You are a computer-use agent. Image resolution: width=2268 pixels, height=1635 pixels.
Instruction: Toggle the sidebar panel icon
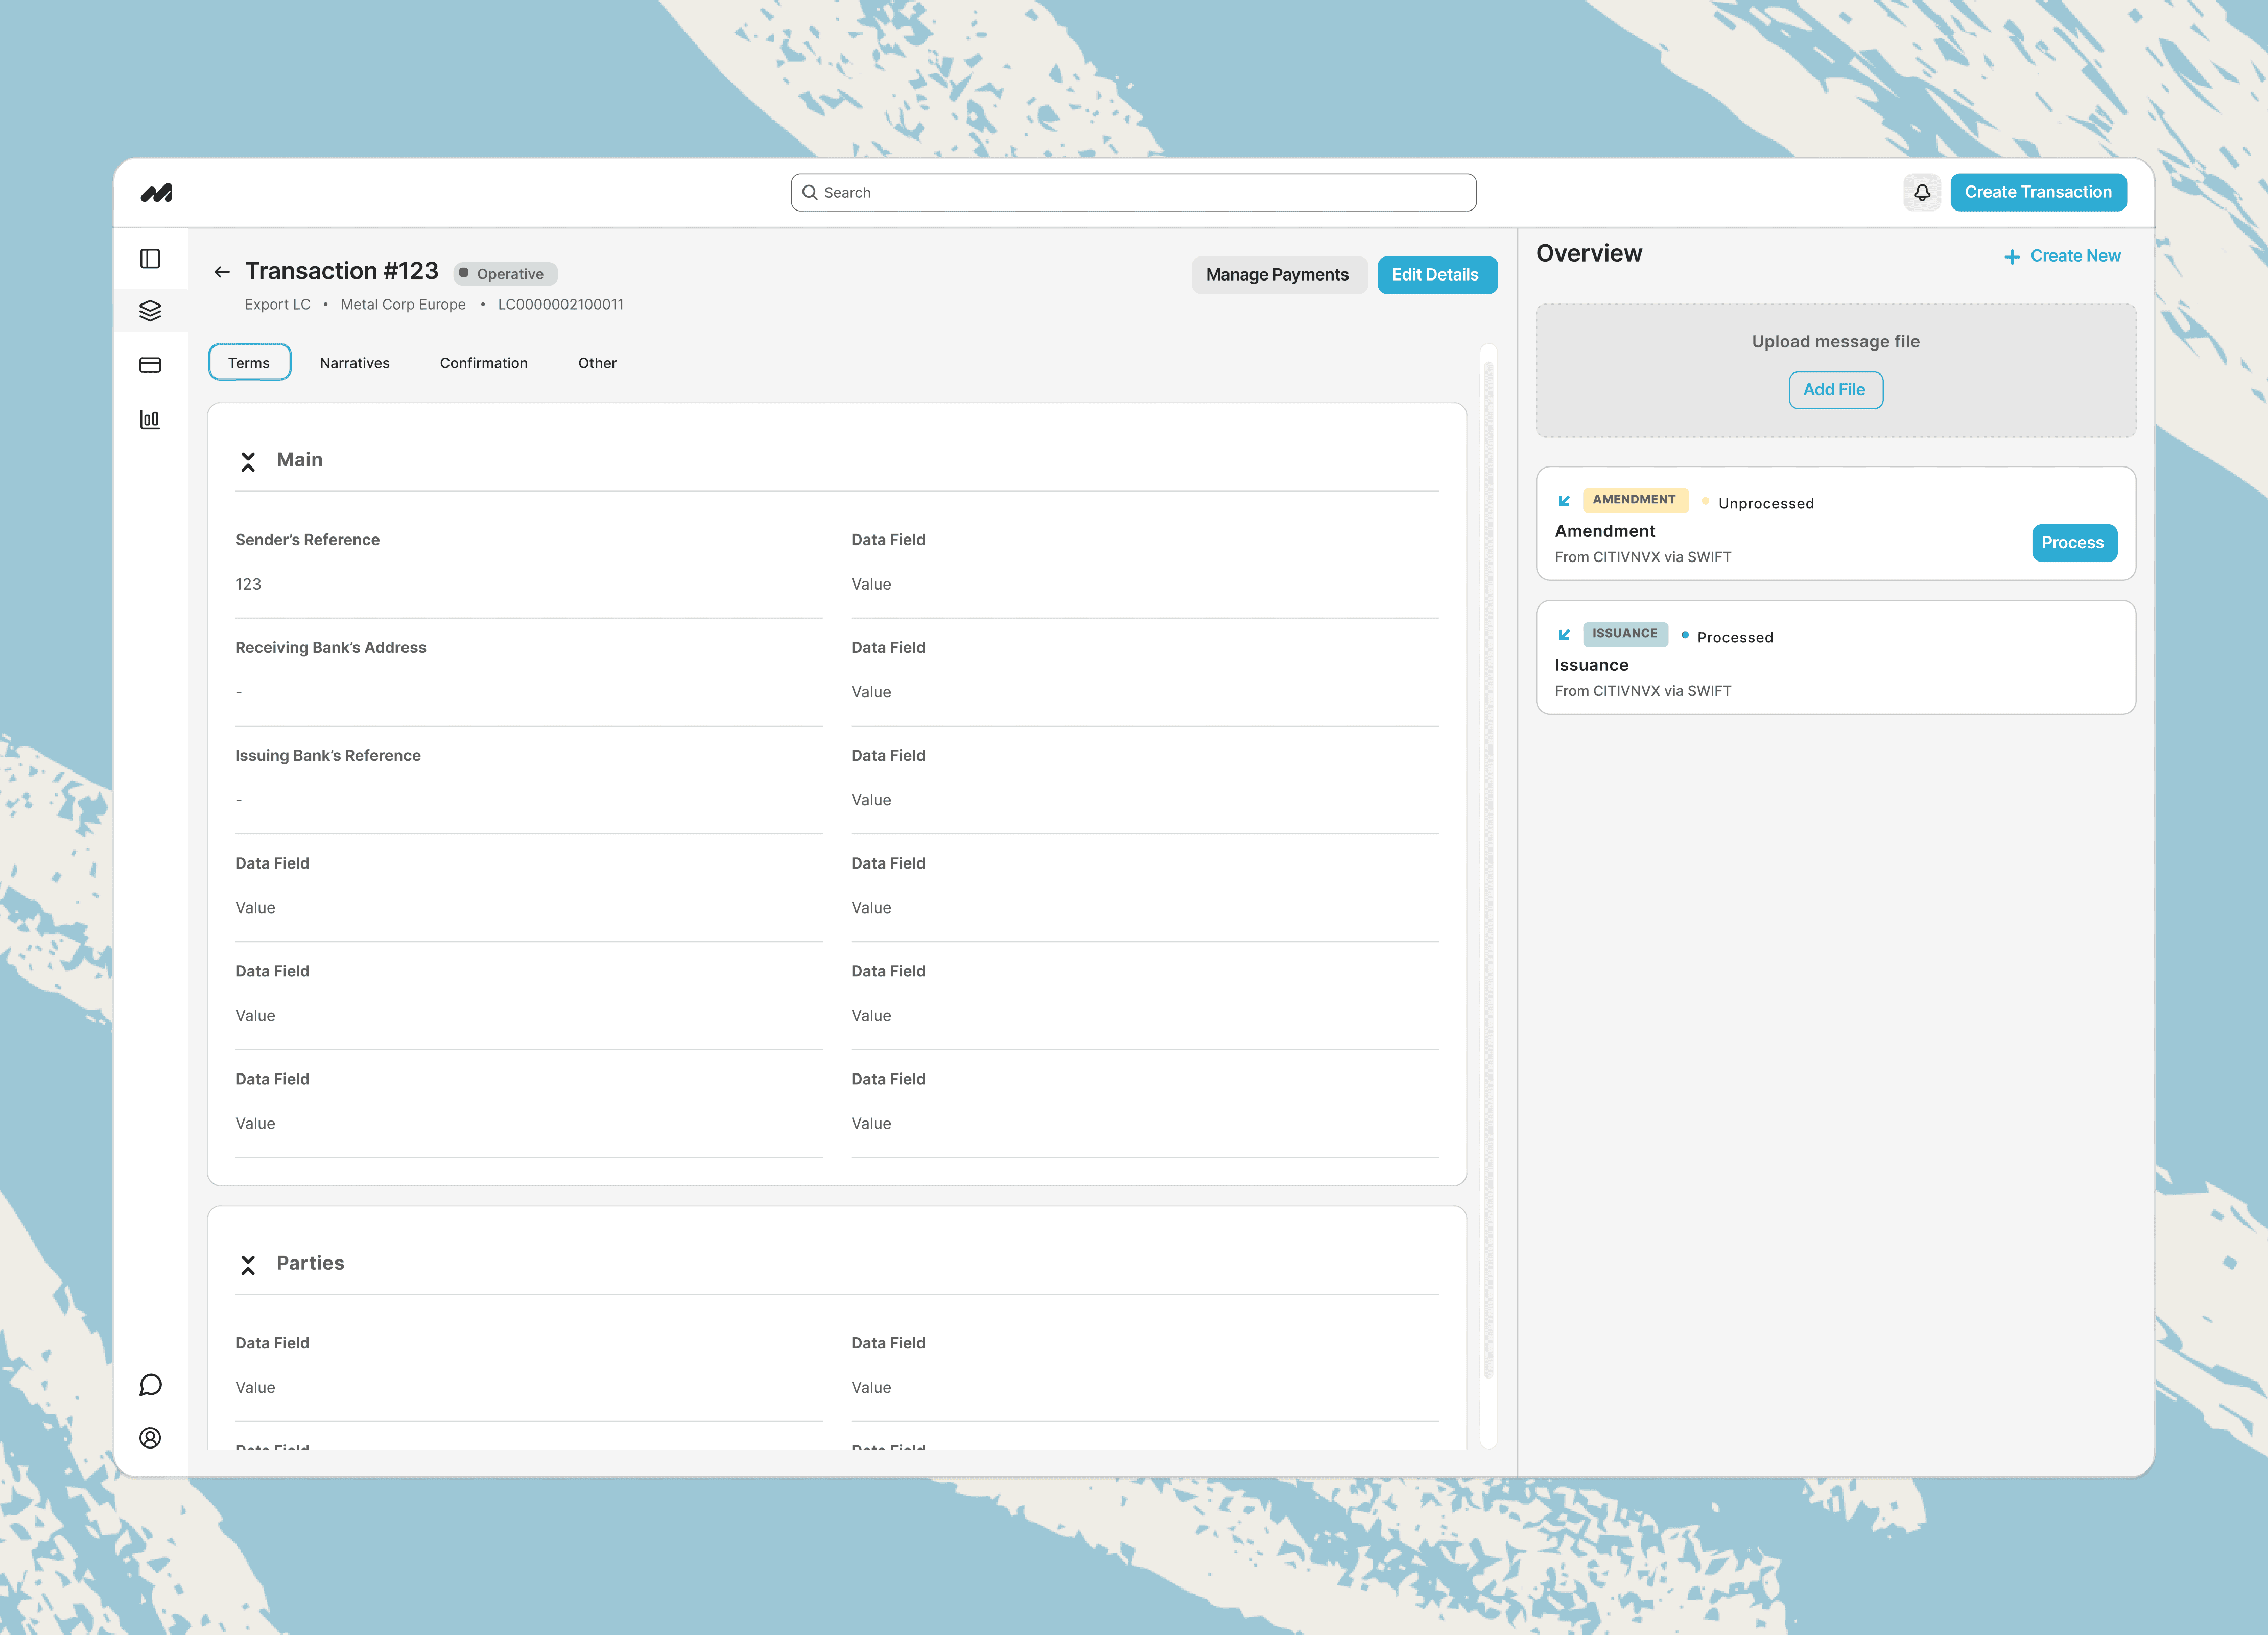tap(150, 259)
